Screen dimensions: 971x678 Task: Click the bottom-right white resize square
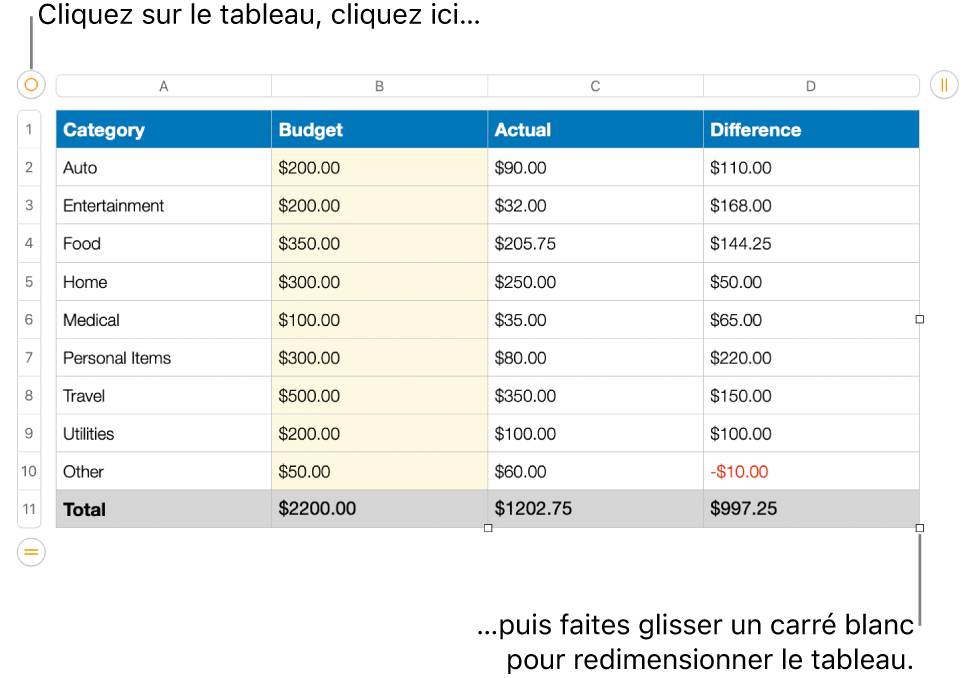(919, 528)
